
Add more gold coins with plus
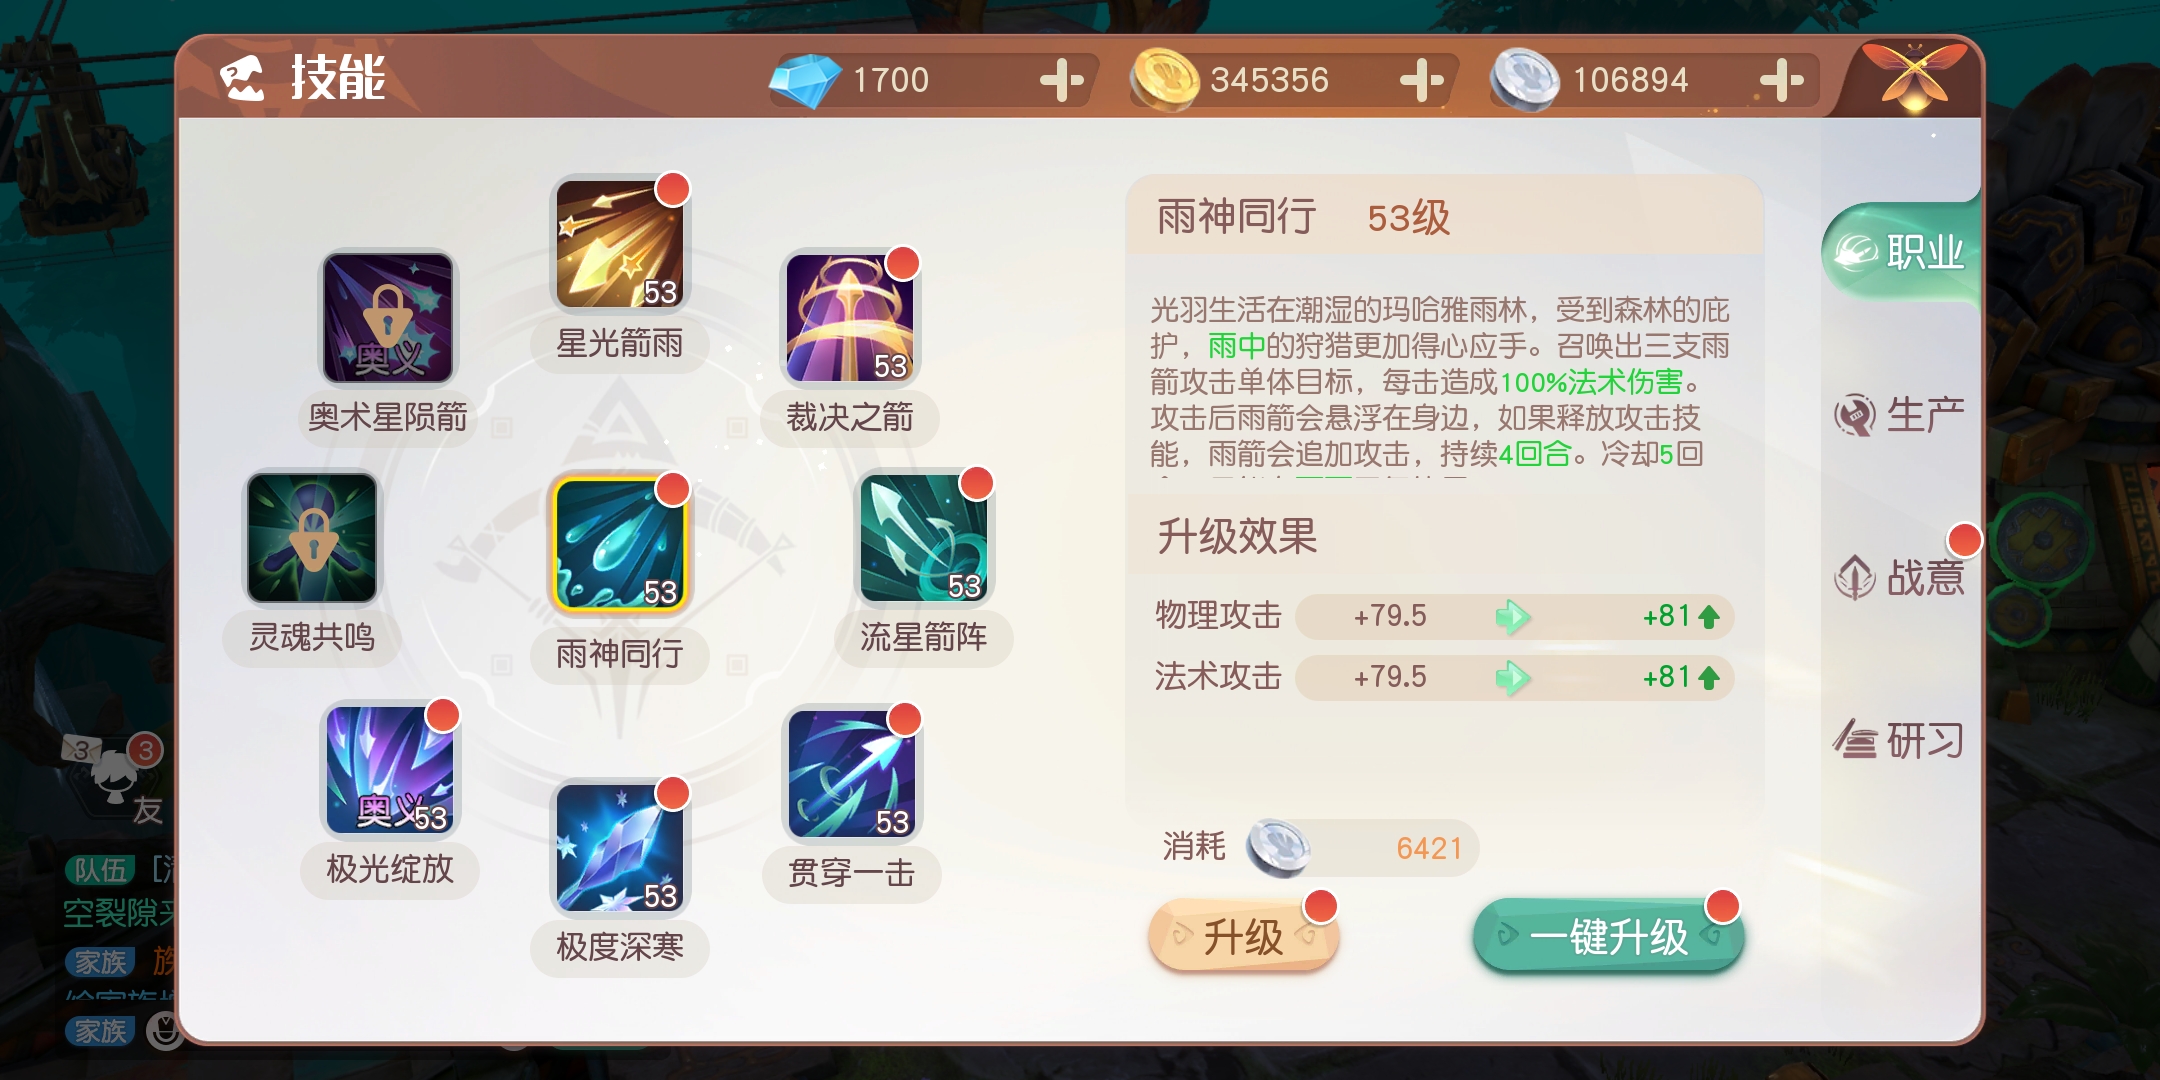point(1421,80)
